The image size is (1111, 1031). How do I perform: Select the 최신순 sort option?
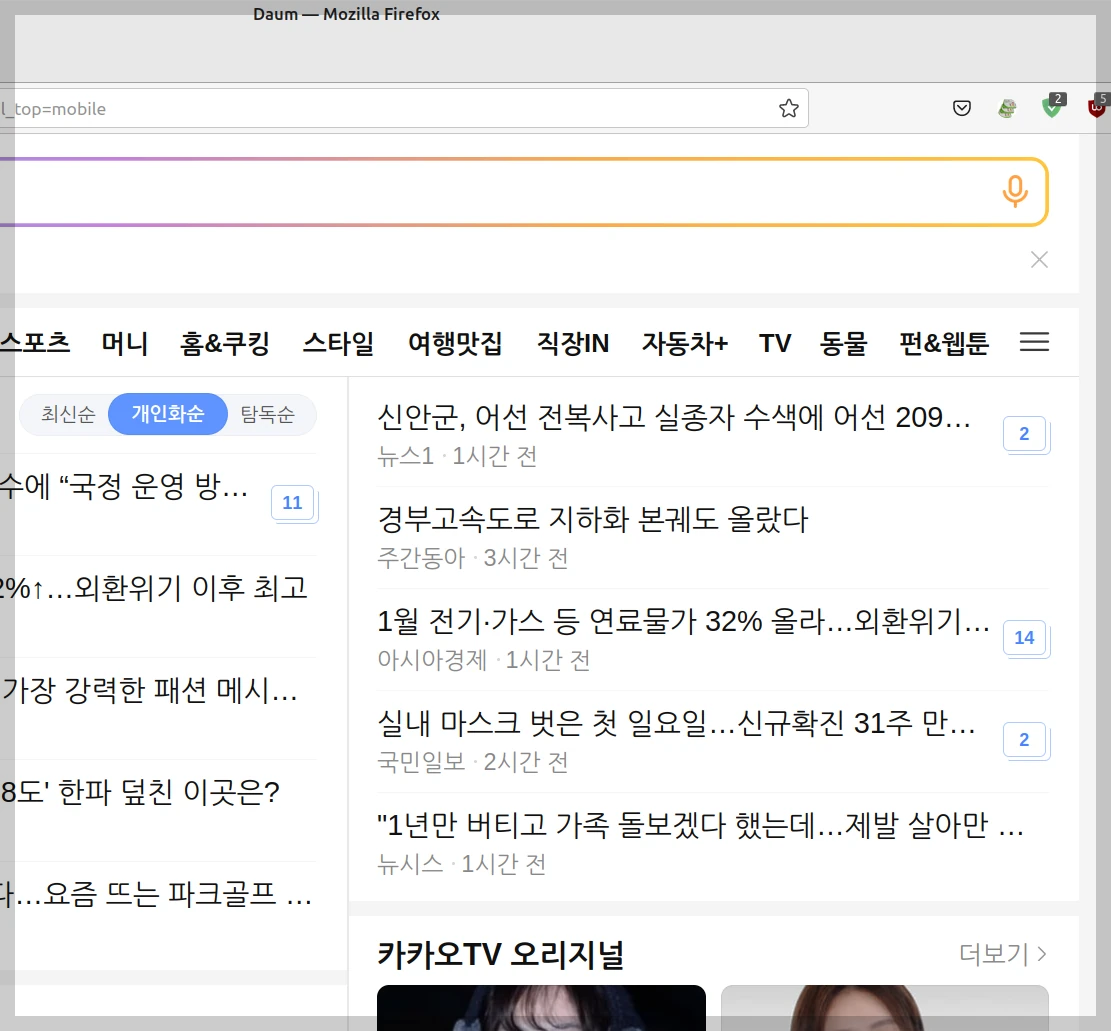[68, 414]
